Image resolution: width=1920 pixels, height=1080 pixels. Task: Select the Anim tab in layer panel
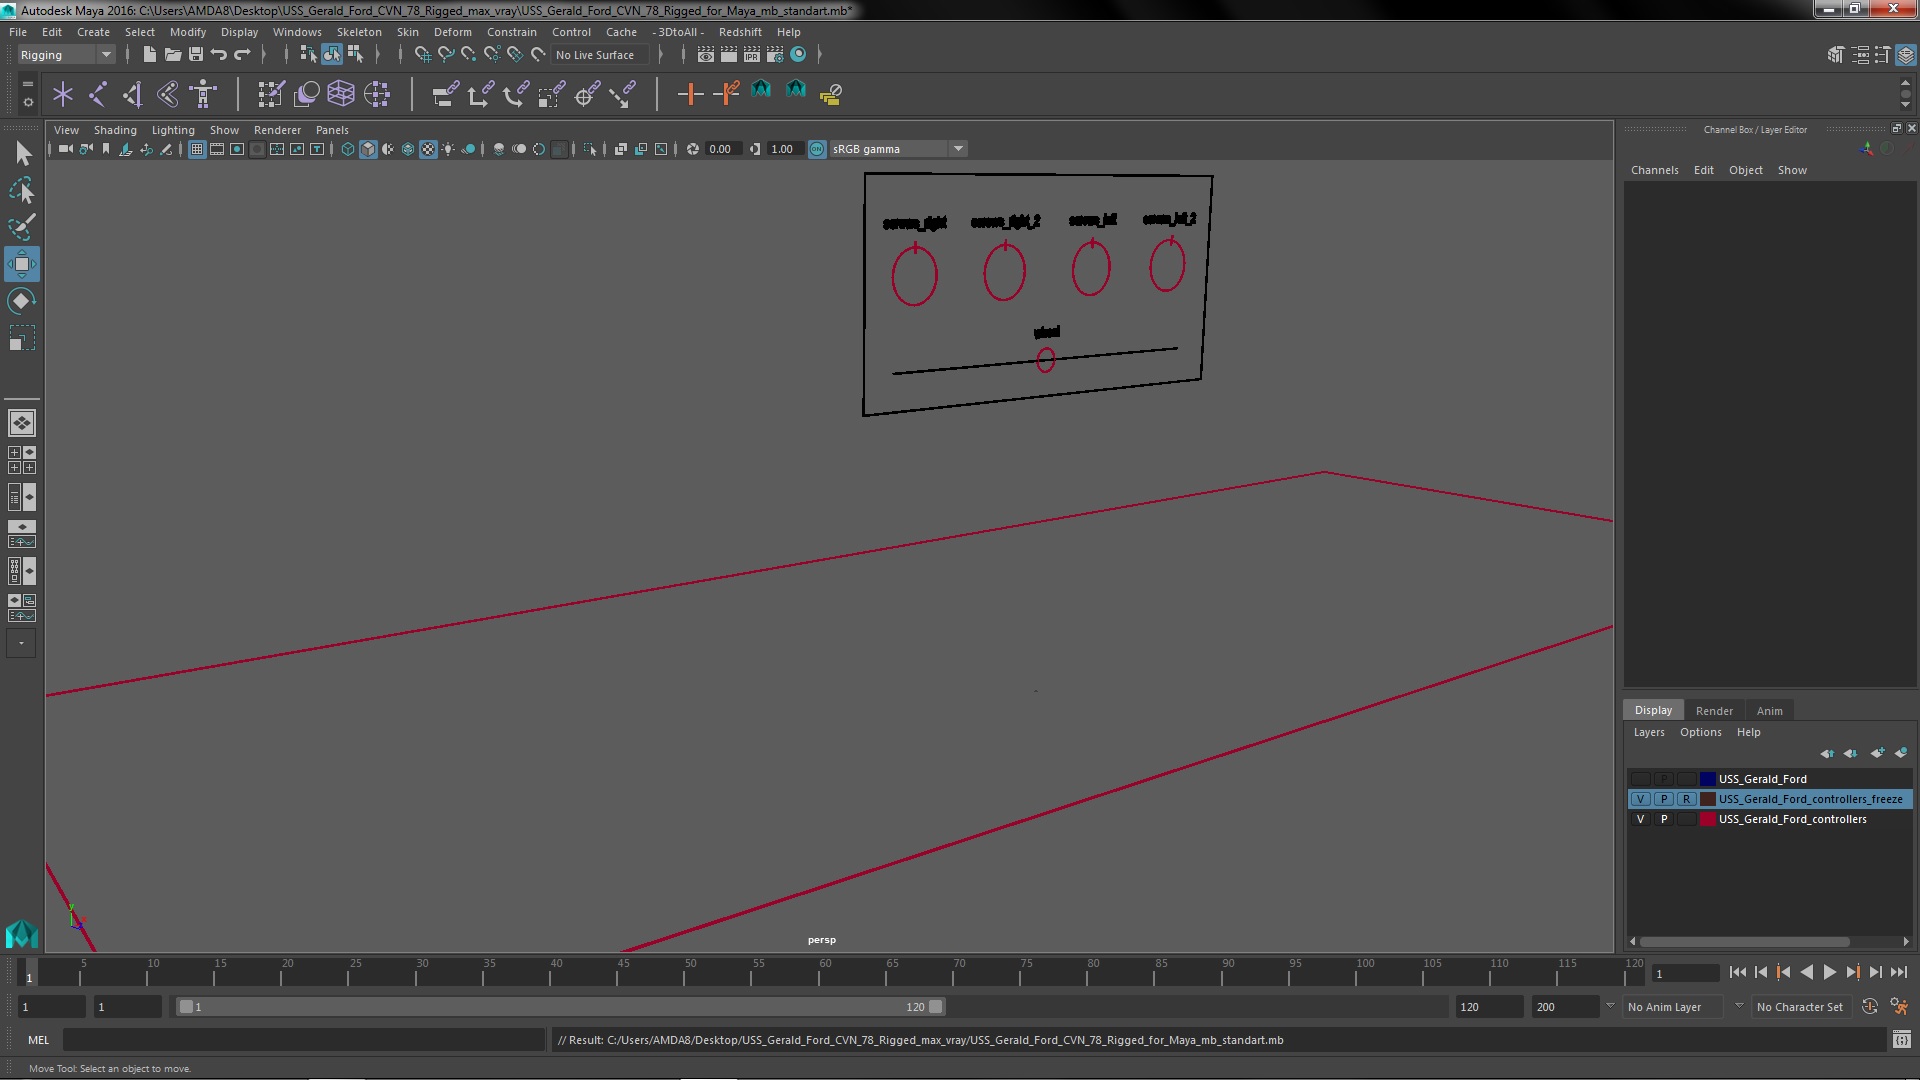[x=1770, y=709]
